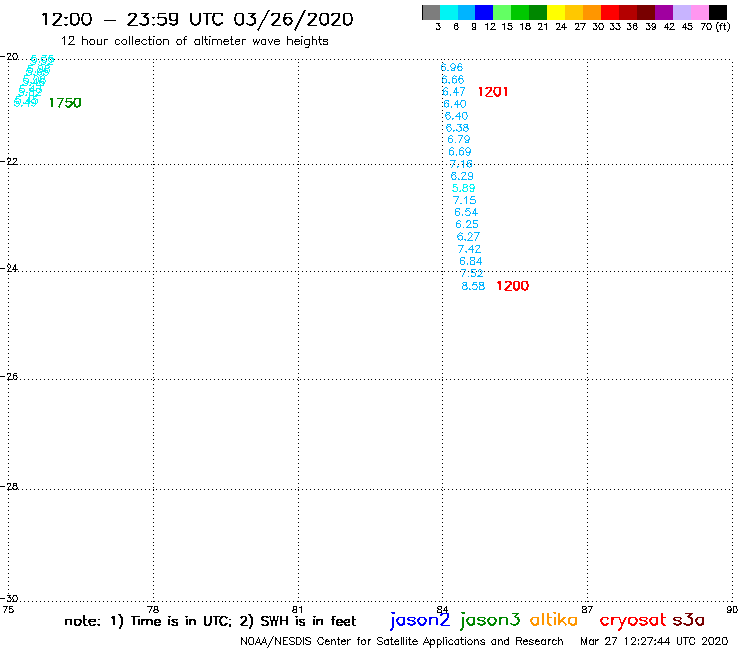Select the pure blue swatch in the scale
740x650 pixels.
tap(484, 12)
